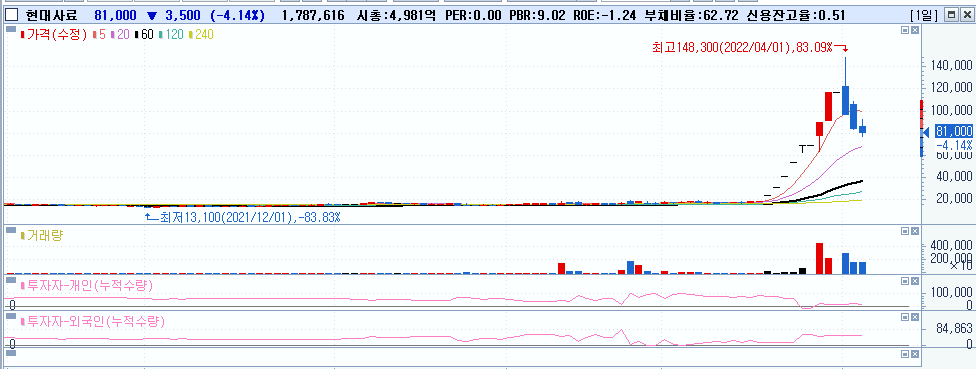Select the 투자자-개인(누적수량) indicator label
This screenshot has width=976, height=369.
pyautogui.click(x=87, y=286)
